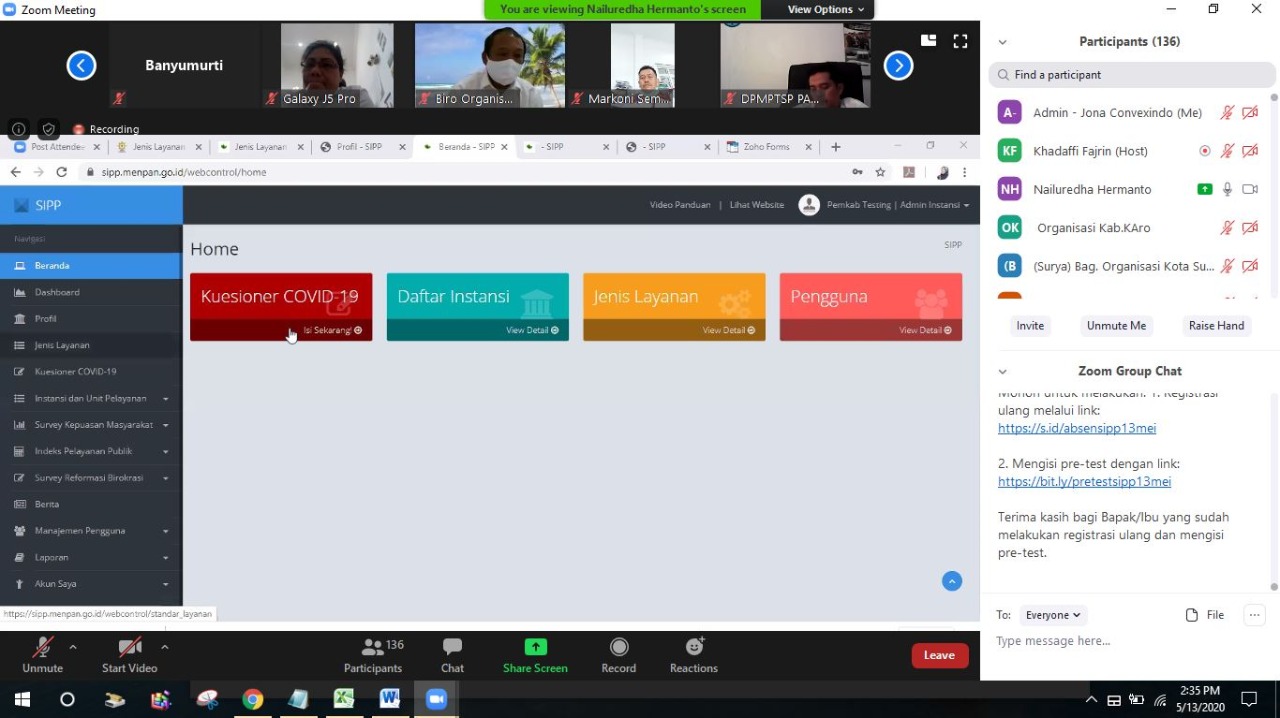Toggle camera icon for Nailuredha Hermanto
Viewport: 1280px width, 718px height.
[x=1250, y=189]
